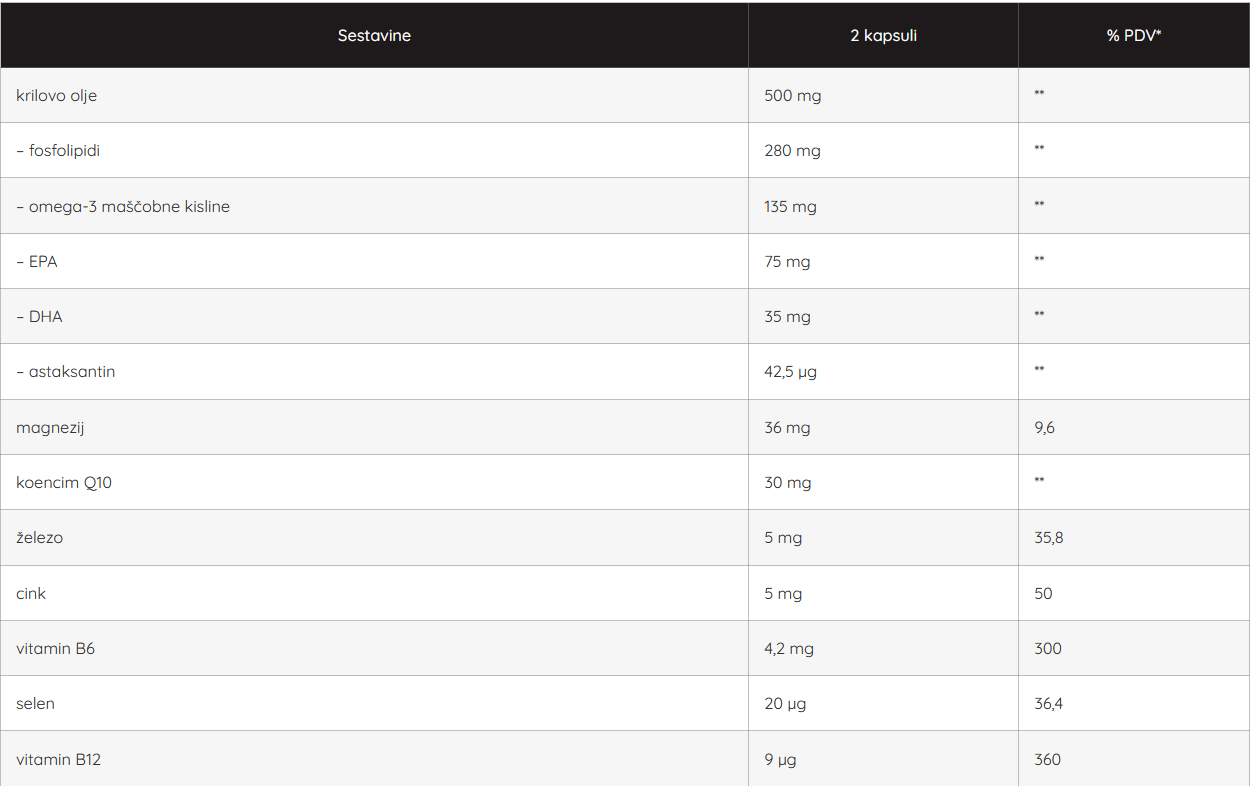Image resolution: width=1250 pixels, height=786 pixels.
Task: Select the selen ingredient cell
Action: coord(36,704)
